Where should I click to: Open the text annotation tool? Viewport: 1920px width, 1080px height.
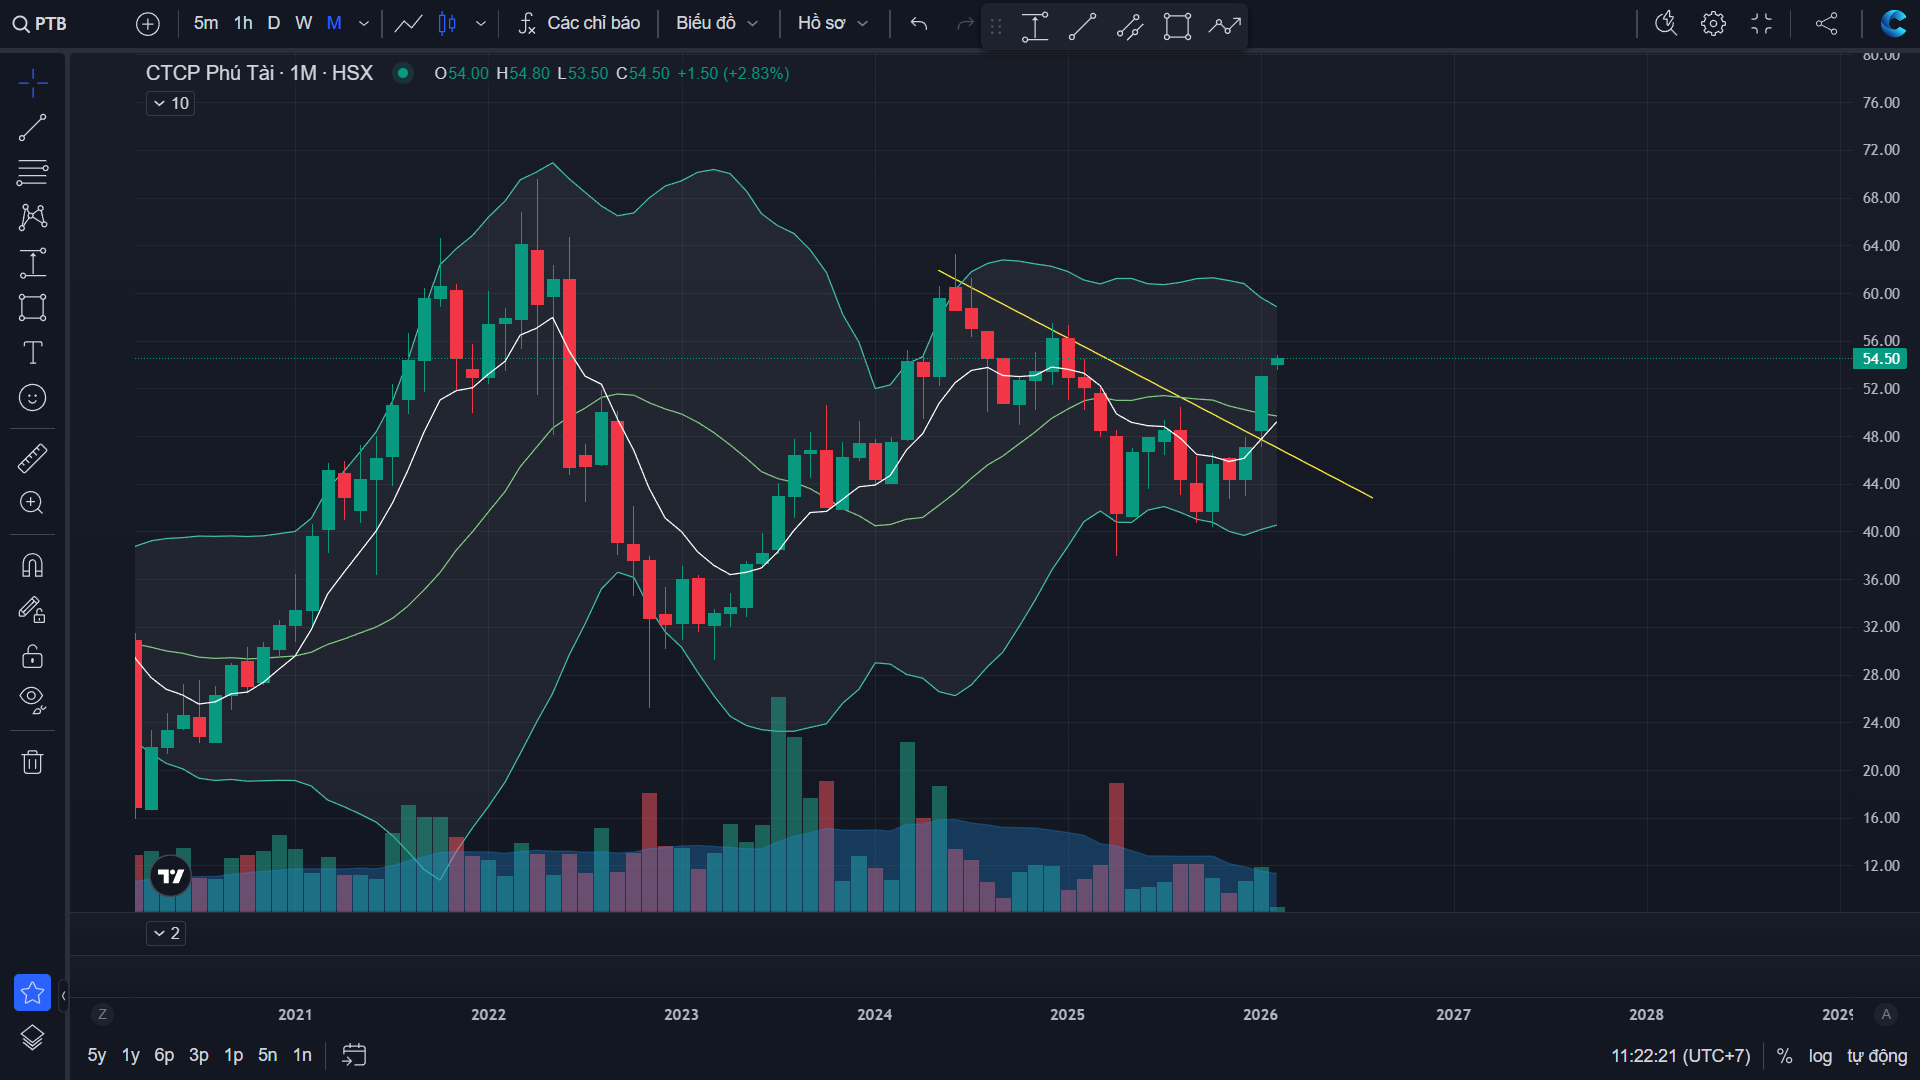[32, 353]
